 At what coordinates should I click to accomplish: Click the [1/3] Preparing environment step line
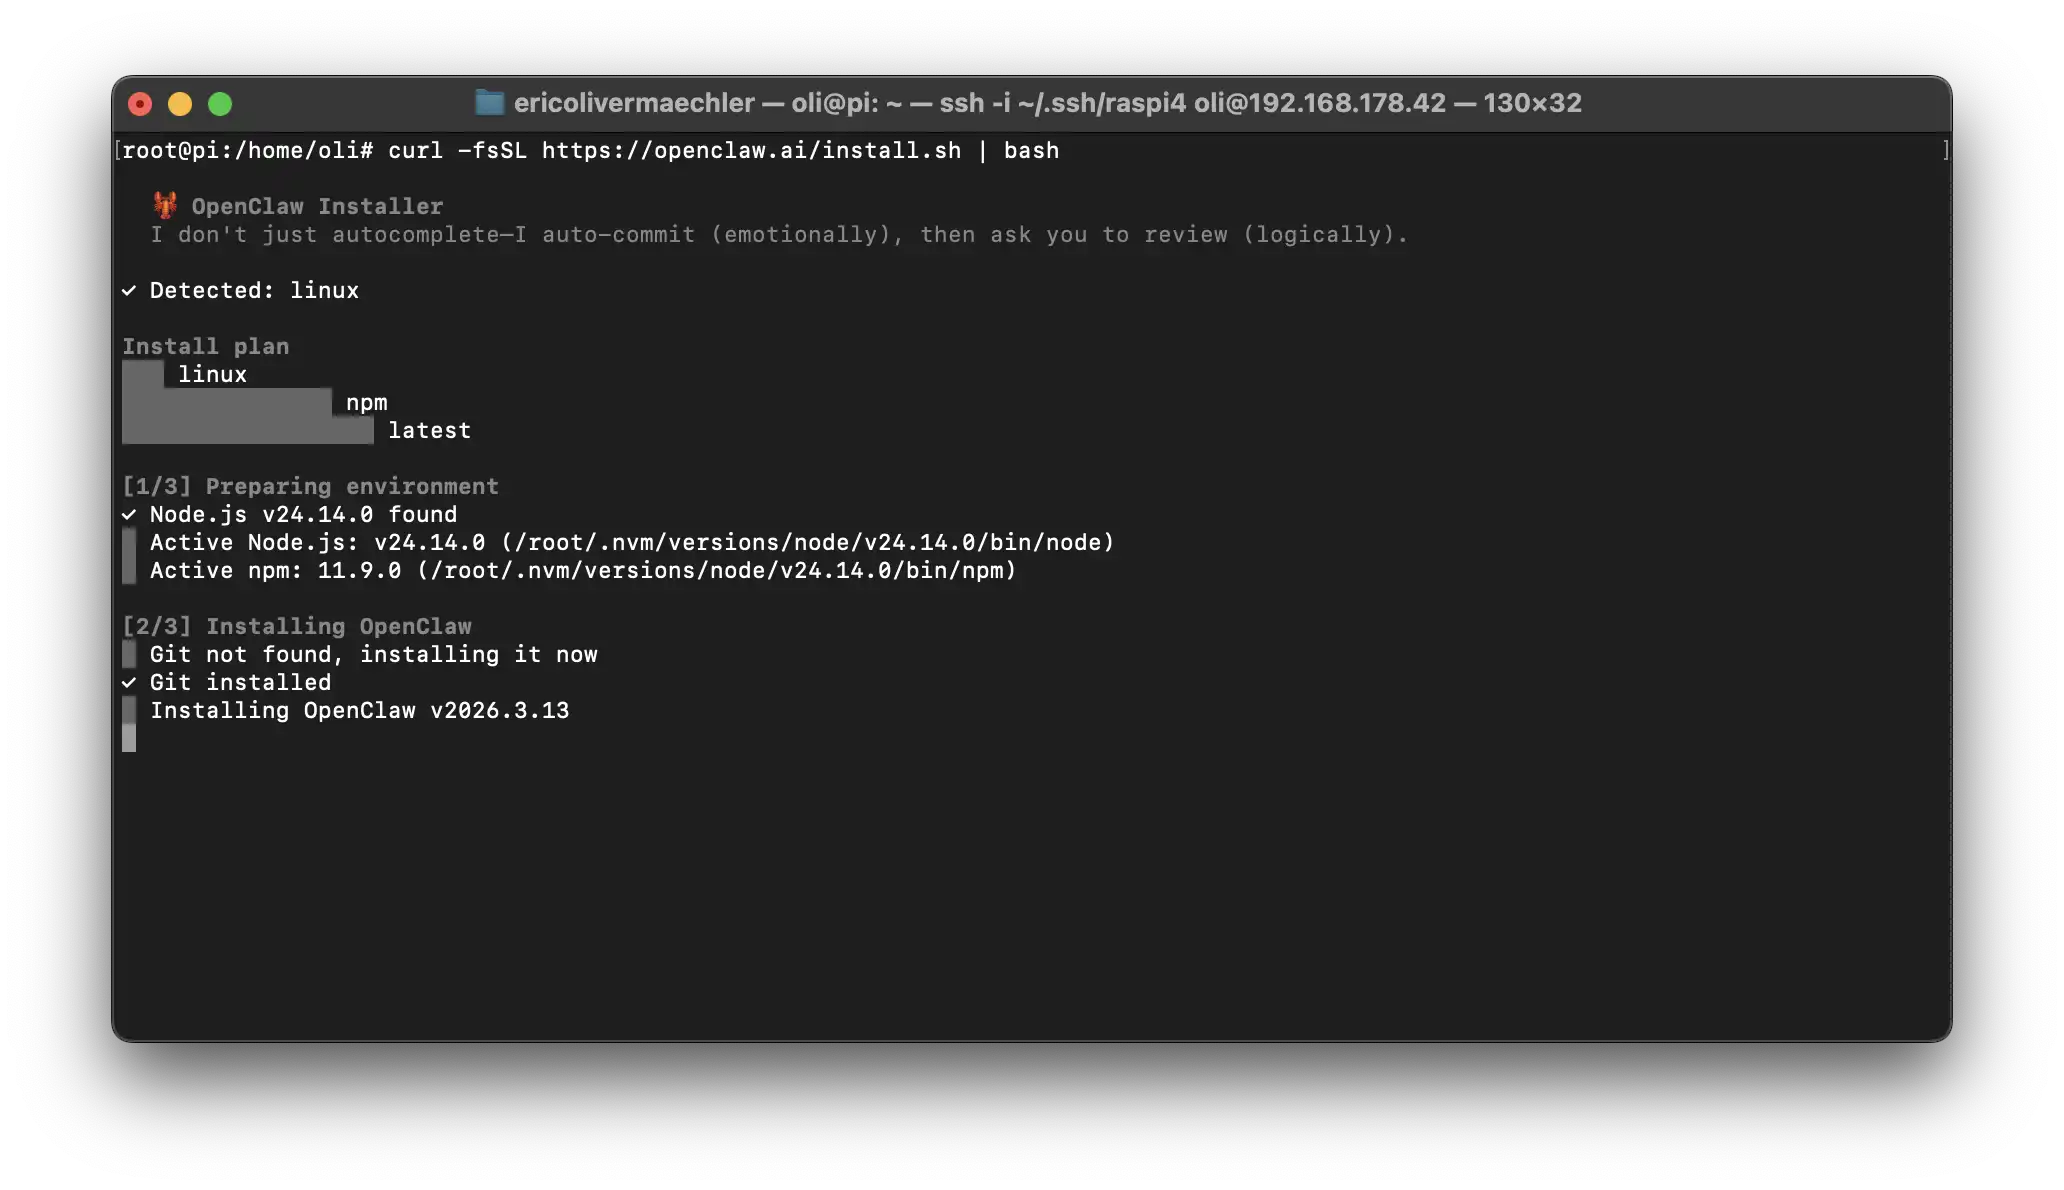(x=310, y=487)
